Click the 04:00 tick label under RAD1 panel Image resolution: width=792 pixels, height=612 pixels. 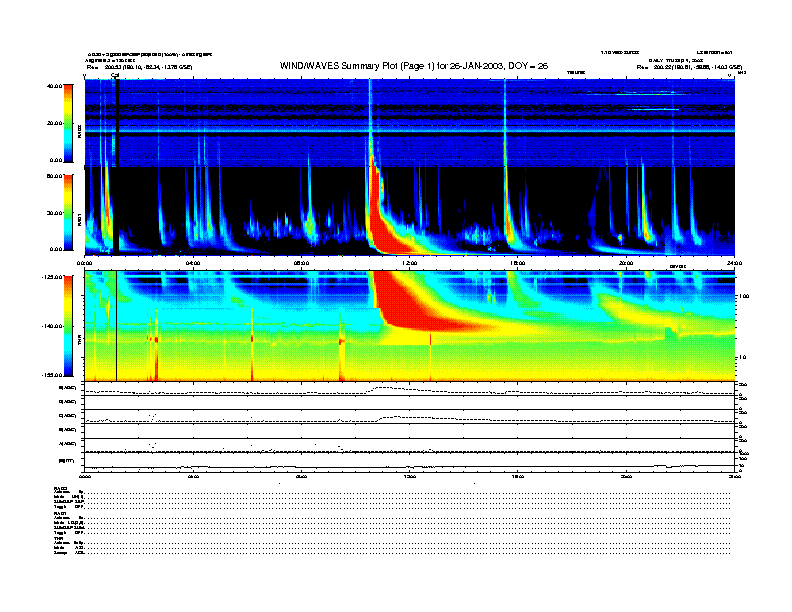193,263
